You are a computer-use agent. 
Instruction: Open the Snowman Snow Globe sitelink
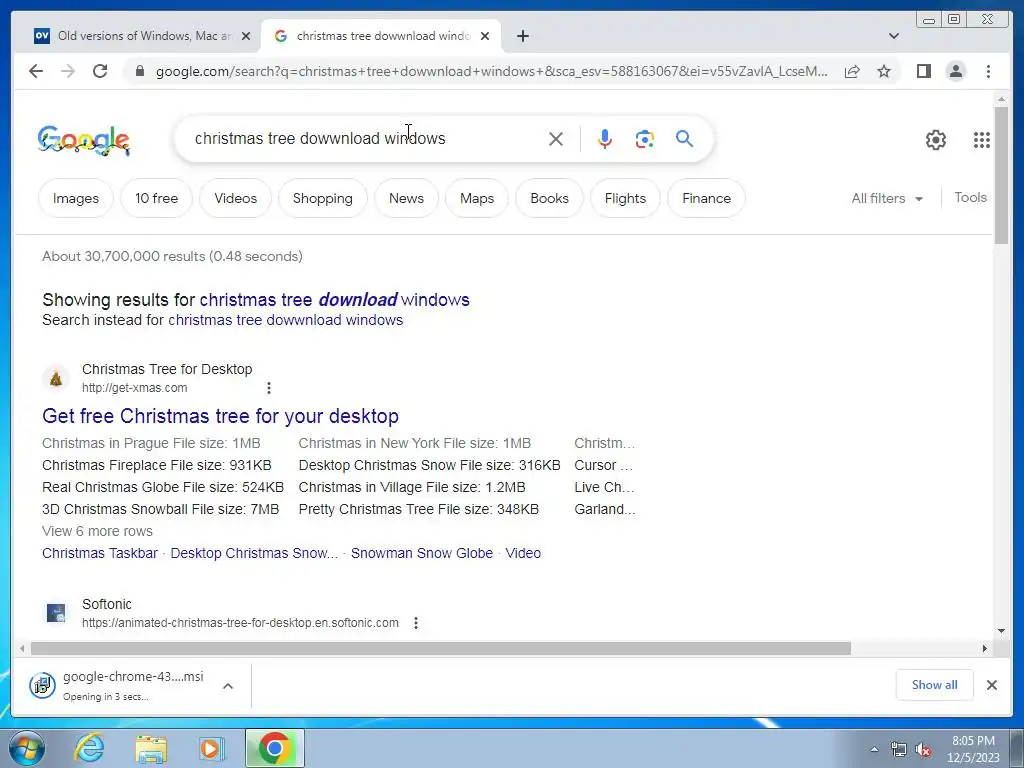(x=422, y=553)
